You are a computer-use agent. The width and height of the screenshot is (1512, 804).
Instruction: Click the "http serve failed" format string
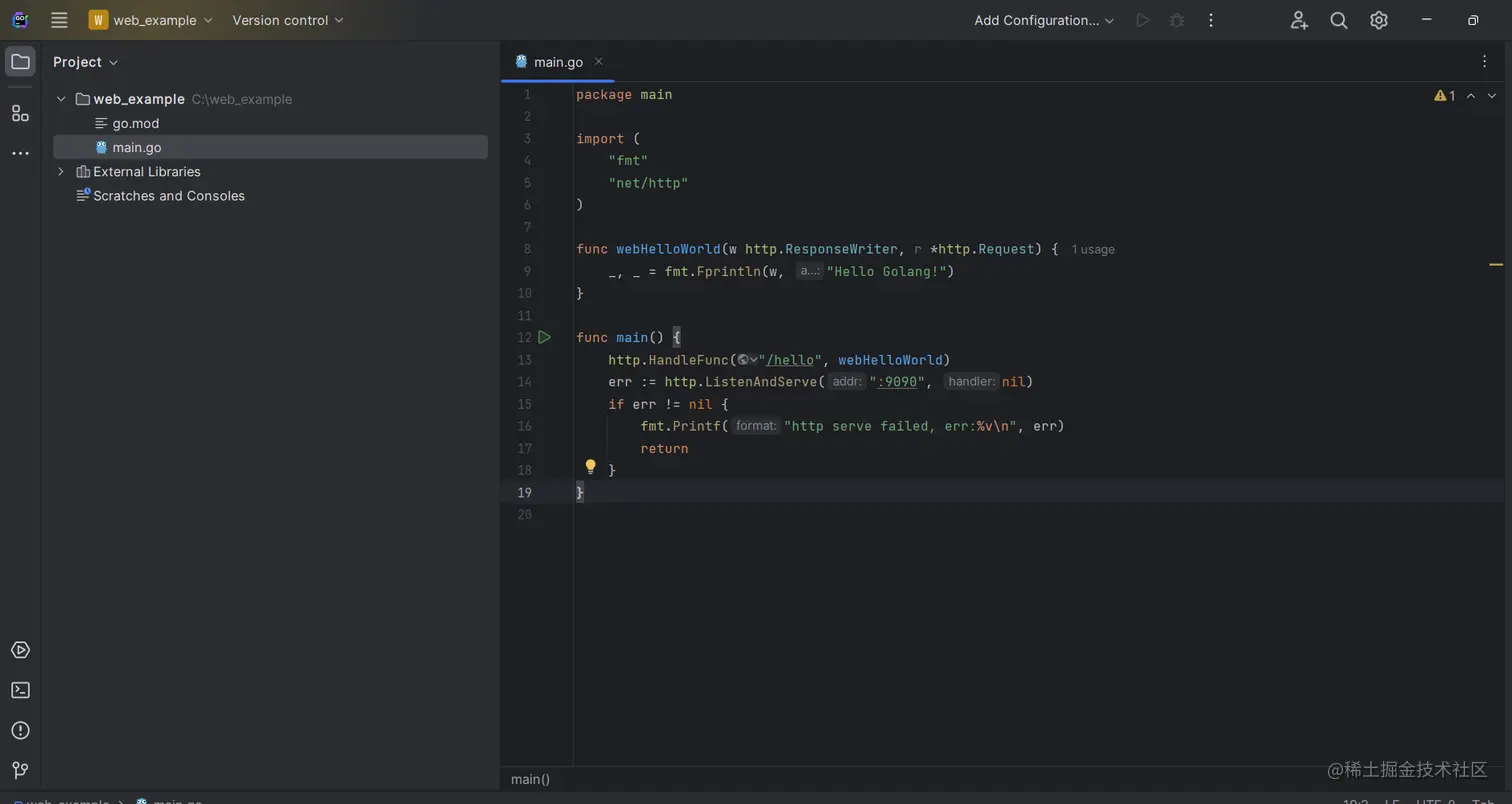point(900,426)
